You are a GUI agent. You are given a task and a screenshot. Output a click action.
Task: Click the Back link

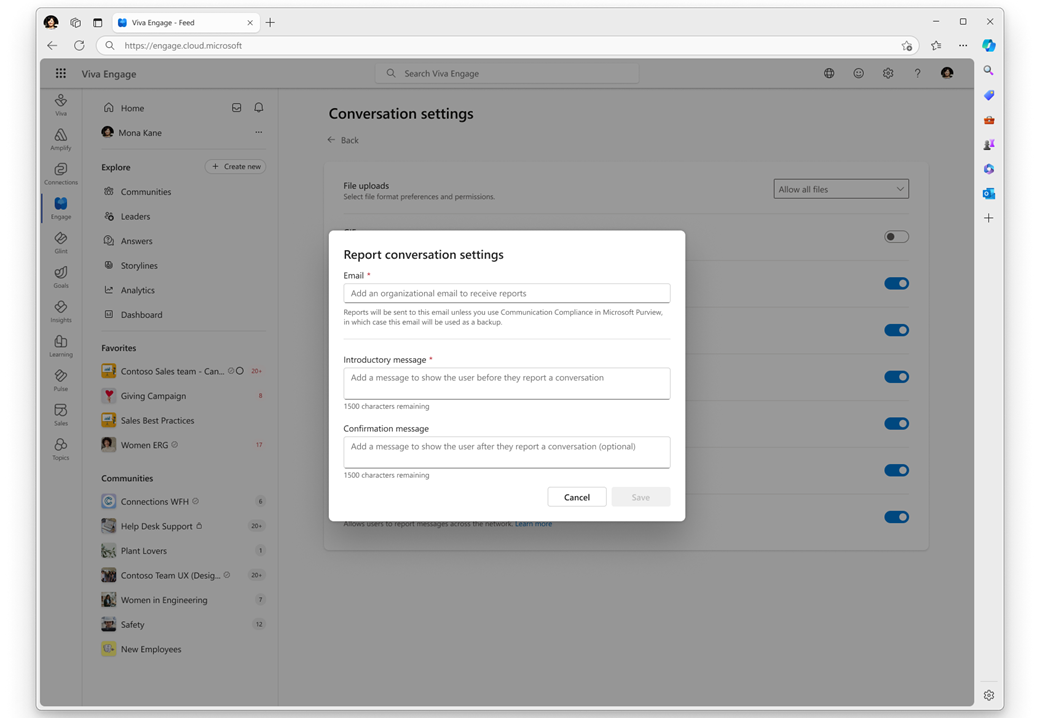point(343,140)
